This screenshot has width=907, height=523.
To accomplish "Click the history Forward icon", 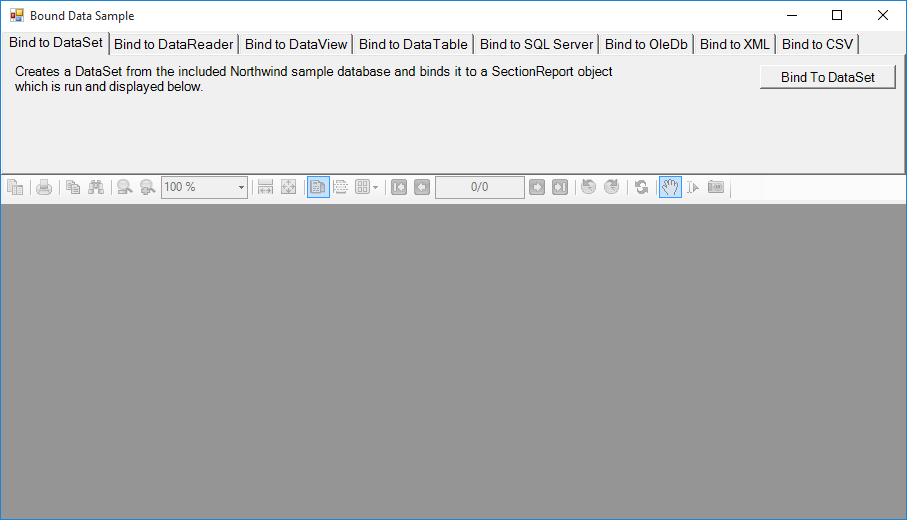I will [612, 187].
